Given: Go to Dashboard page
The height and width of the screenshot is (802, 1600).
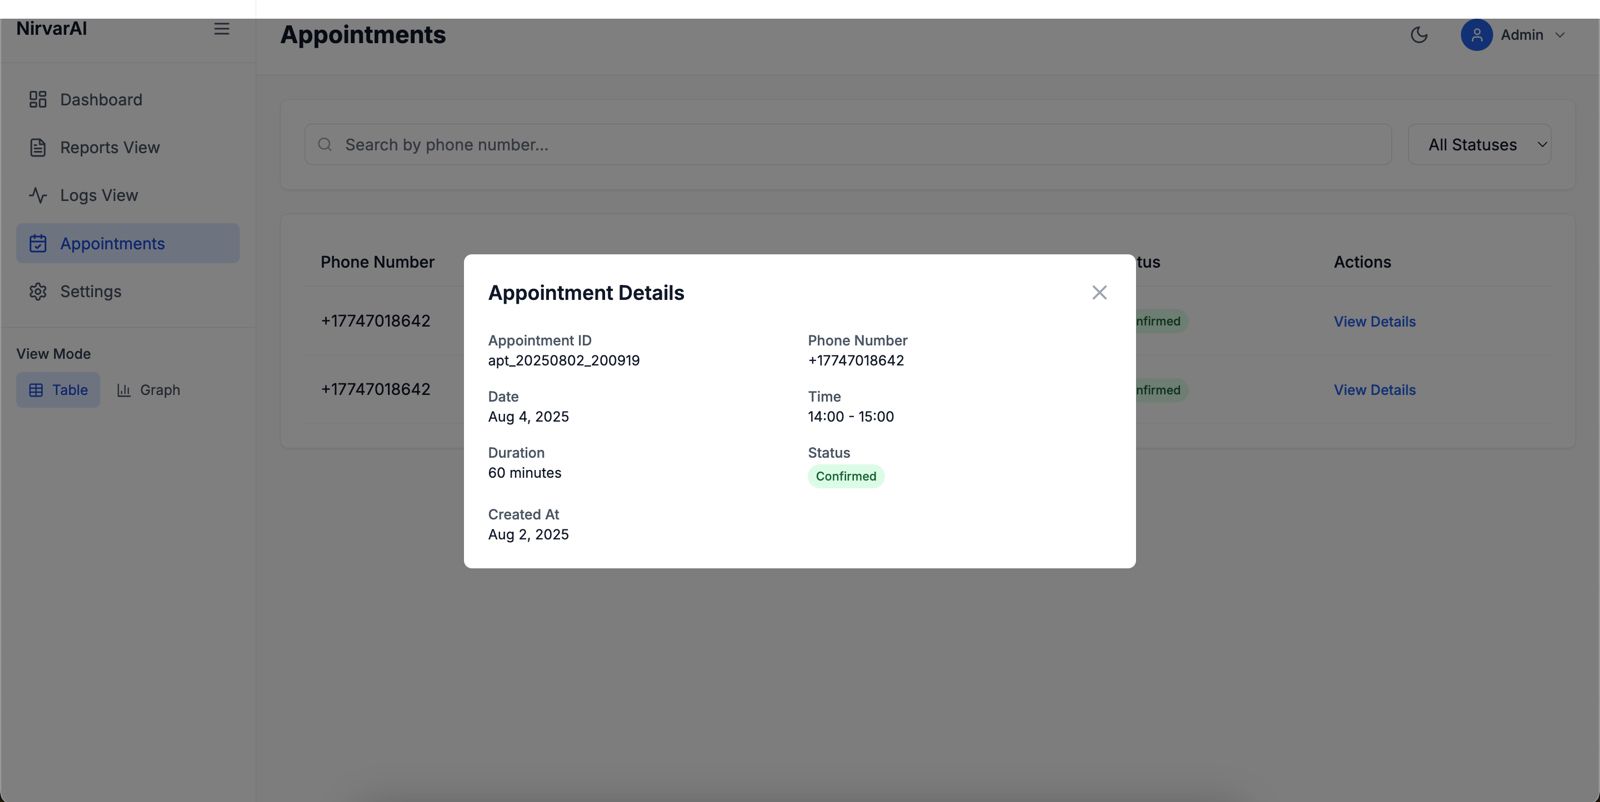Looking at the screenshot, I should click(128, 99).
